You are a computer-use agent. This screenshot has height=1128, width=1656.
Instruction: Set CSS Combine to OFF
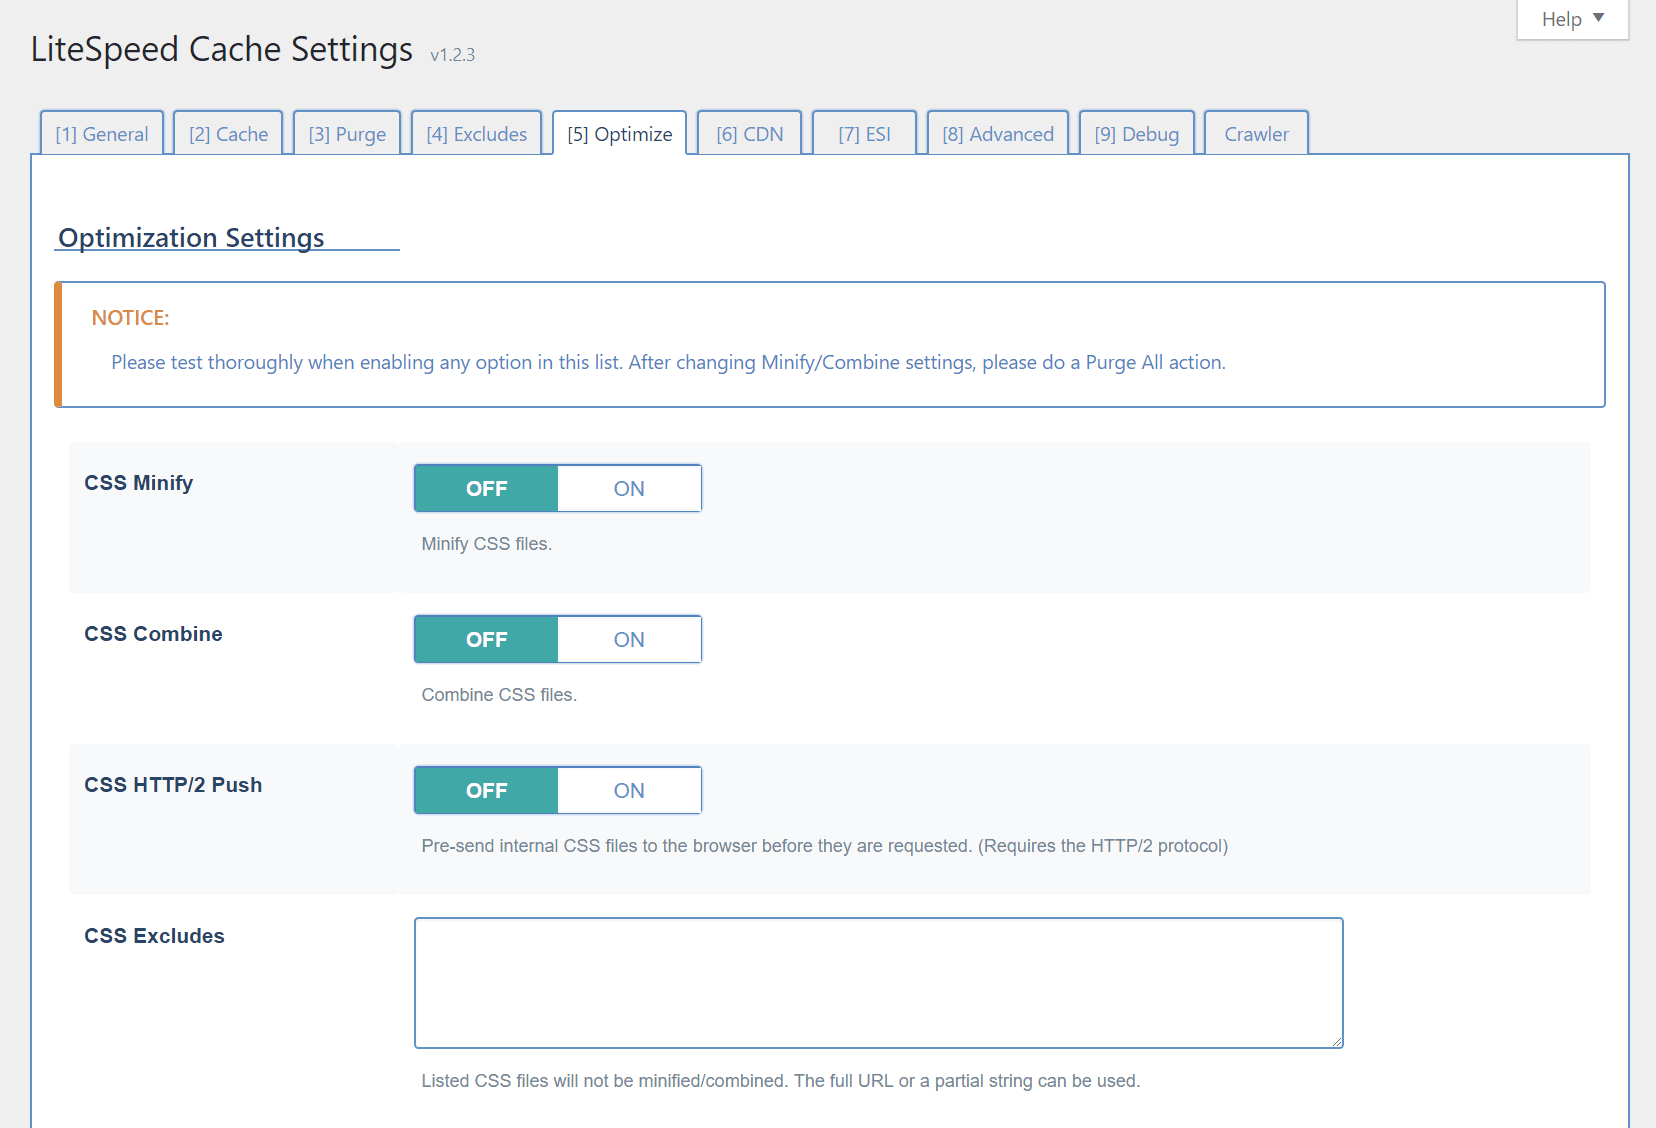point(487,639)
